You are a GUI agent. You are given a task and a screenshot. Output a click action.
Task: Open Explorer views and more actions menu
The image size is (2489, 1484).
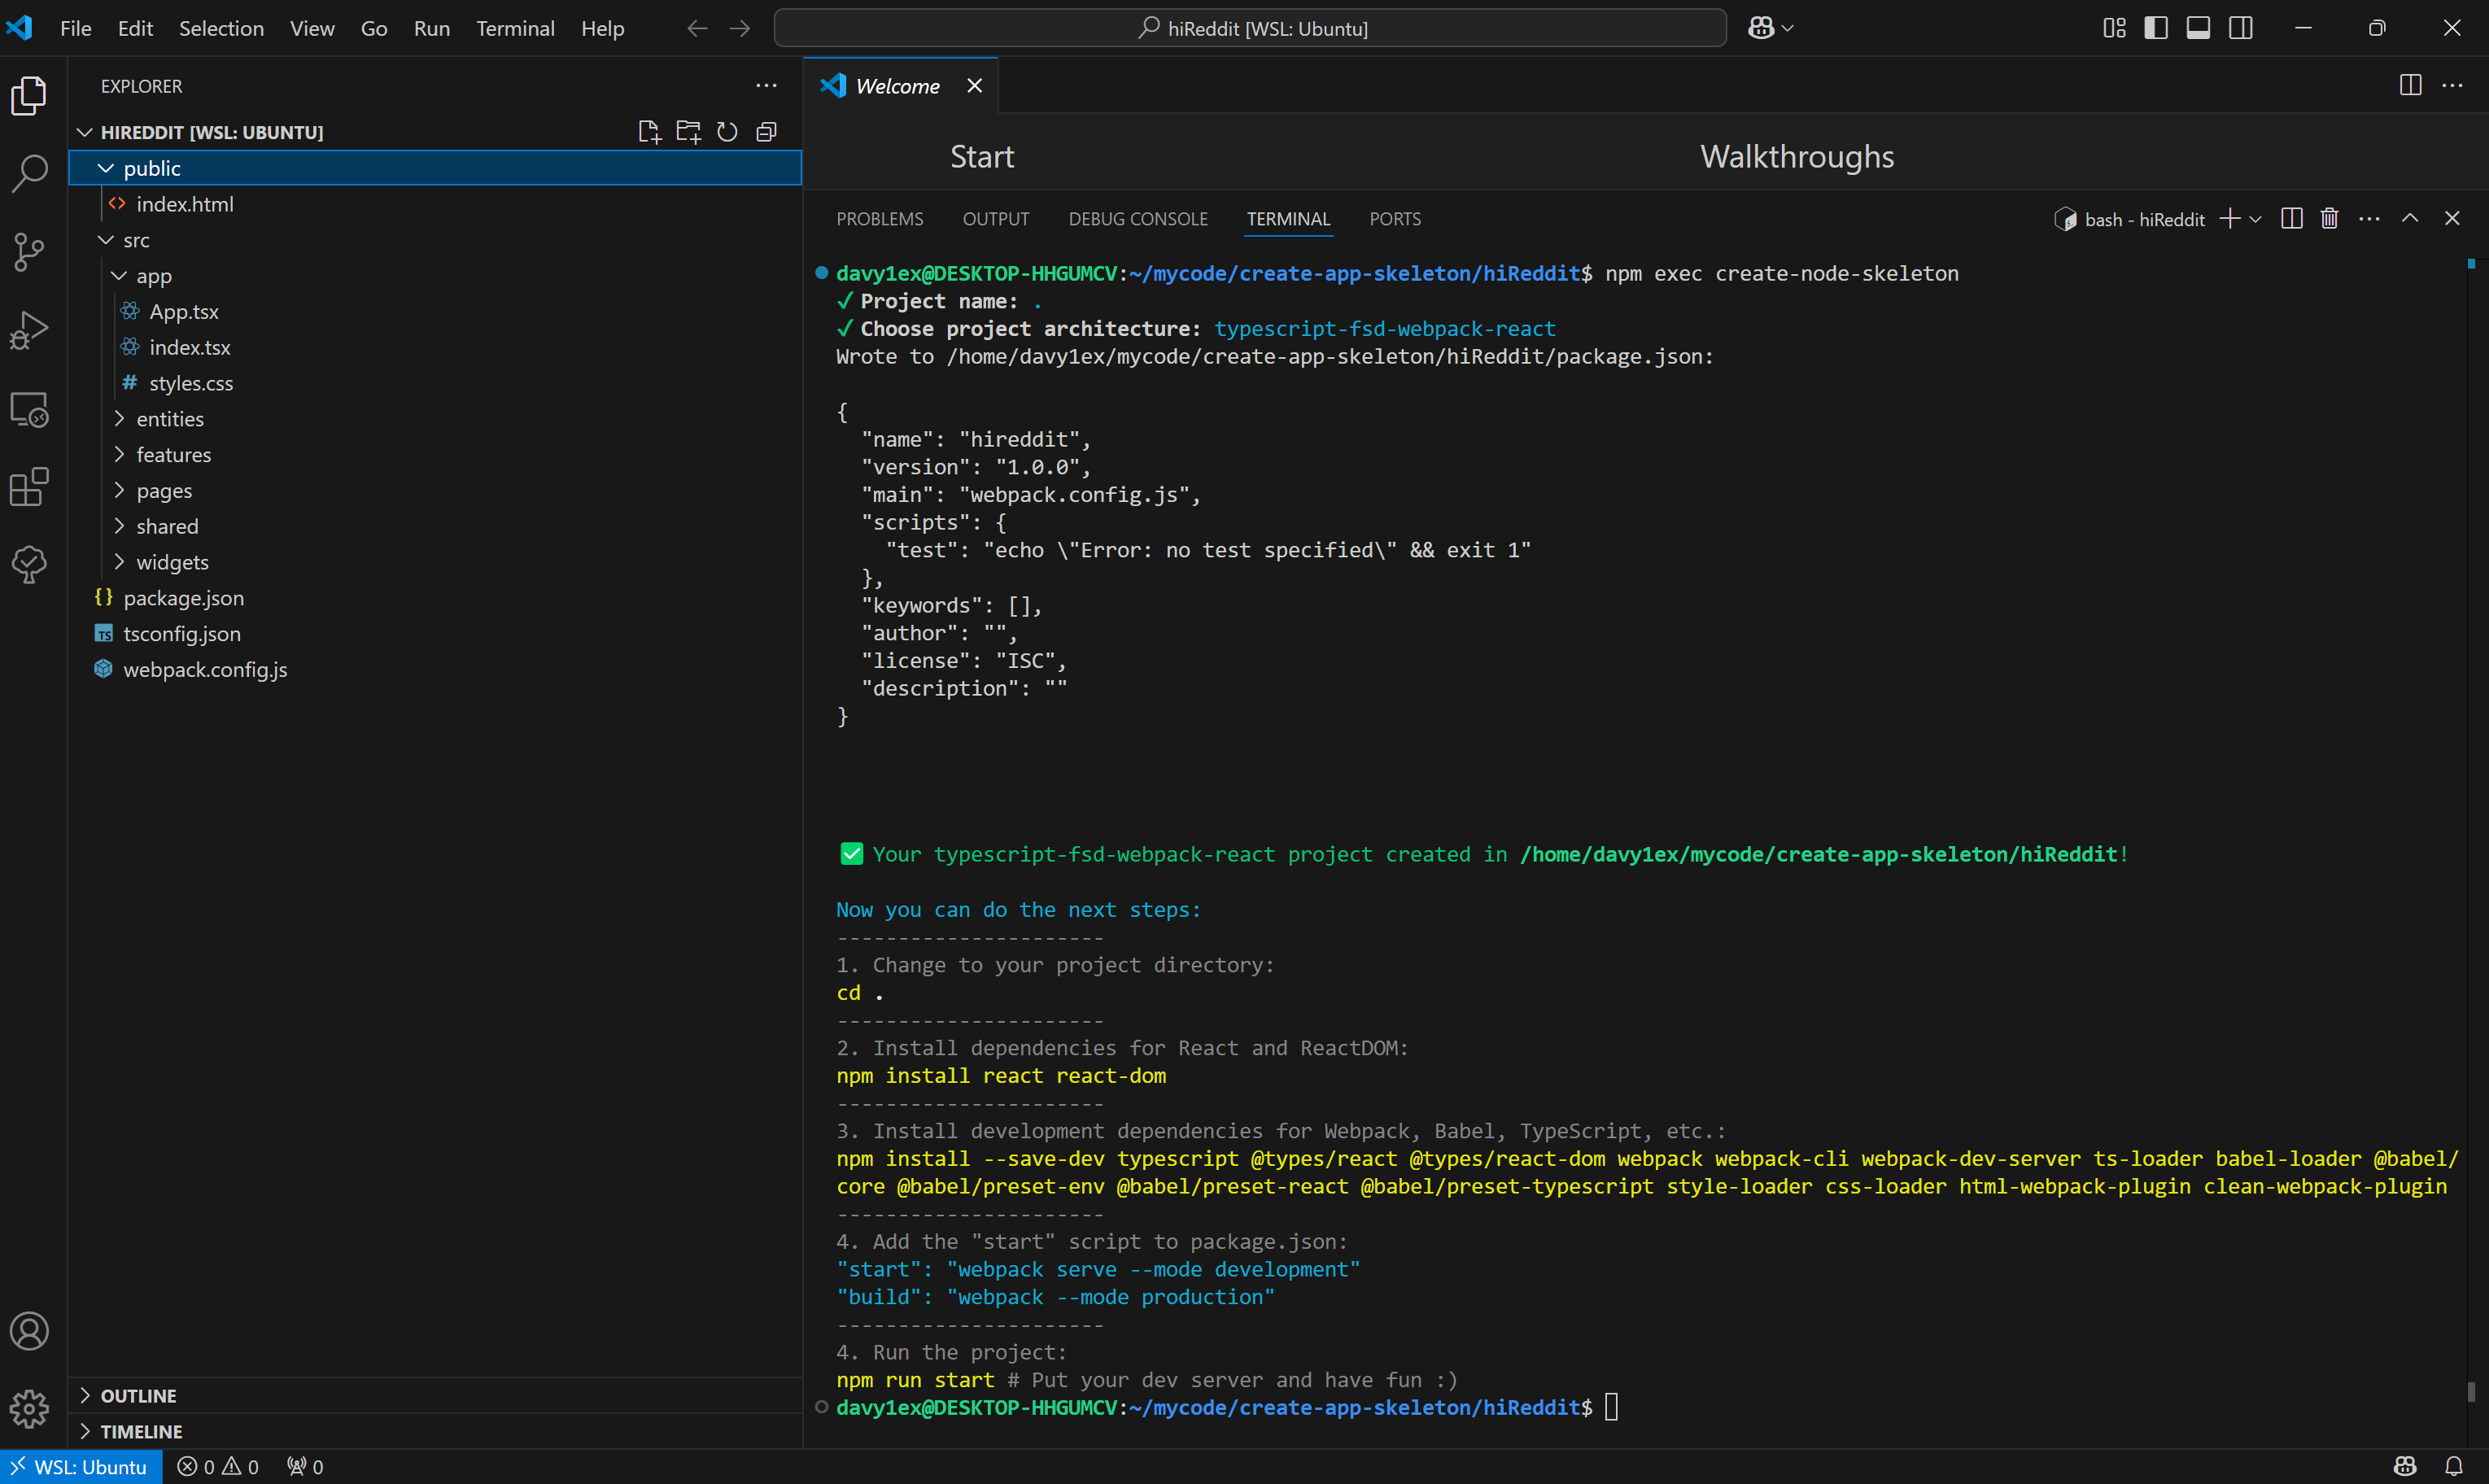pos(766,86)
